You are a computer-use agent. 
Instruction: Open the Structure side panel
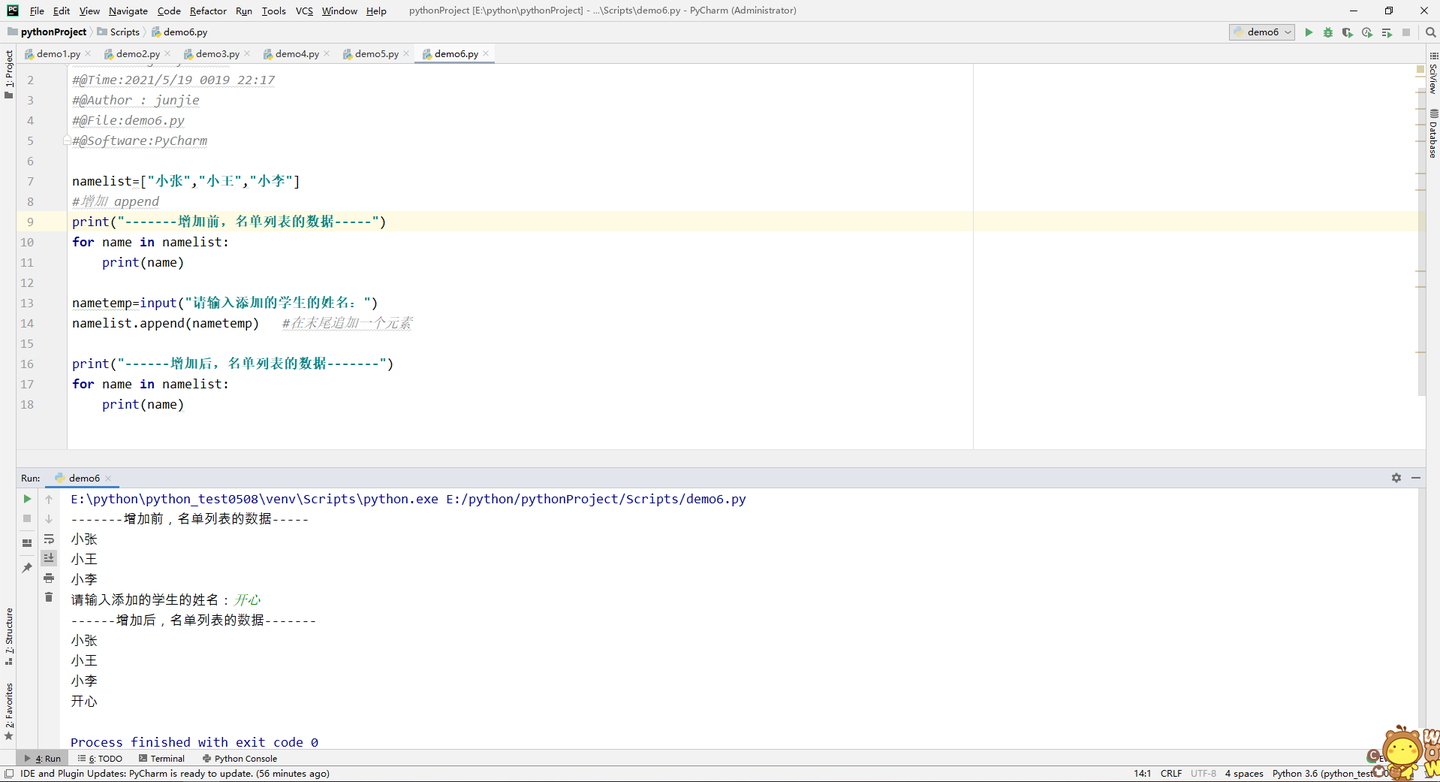(x=9, y=636)
